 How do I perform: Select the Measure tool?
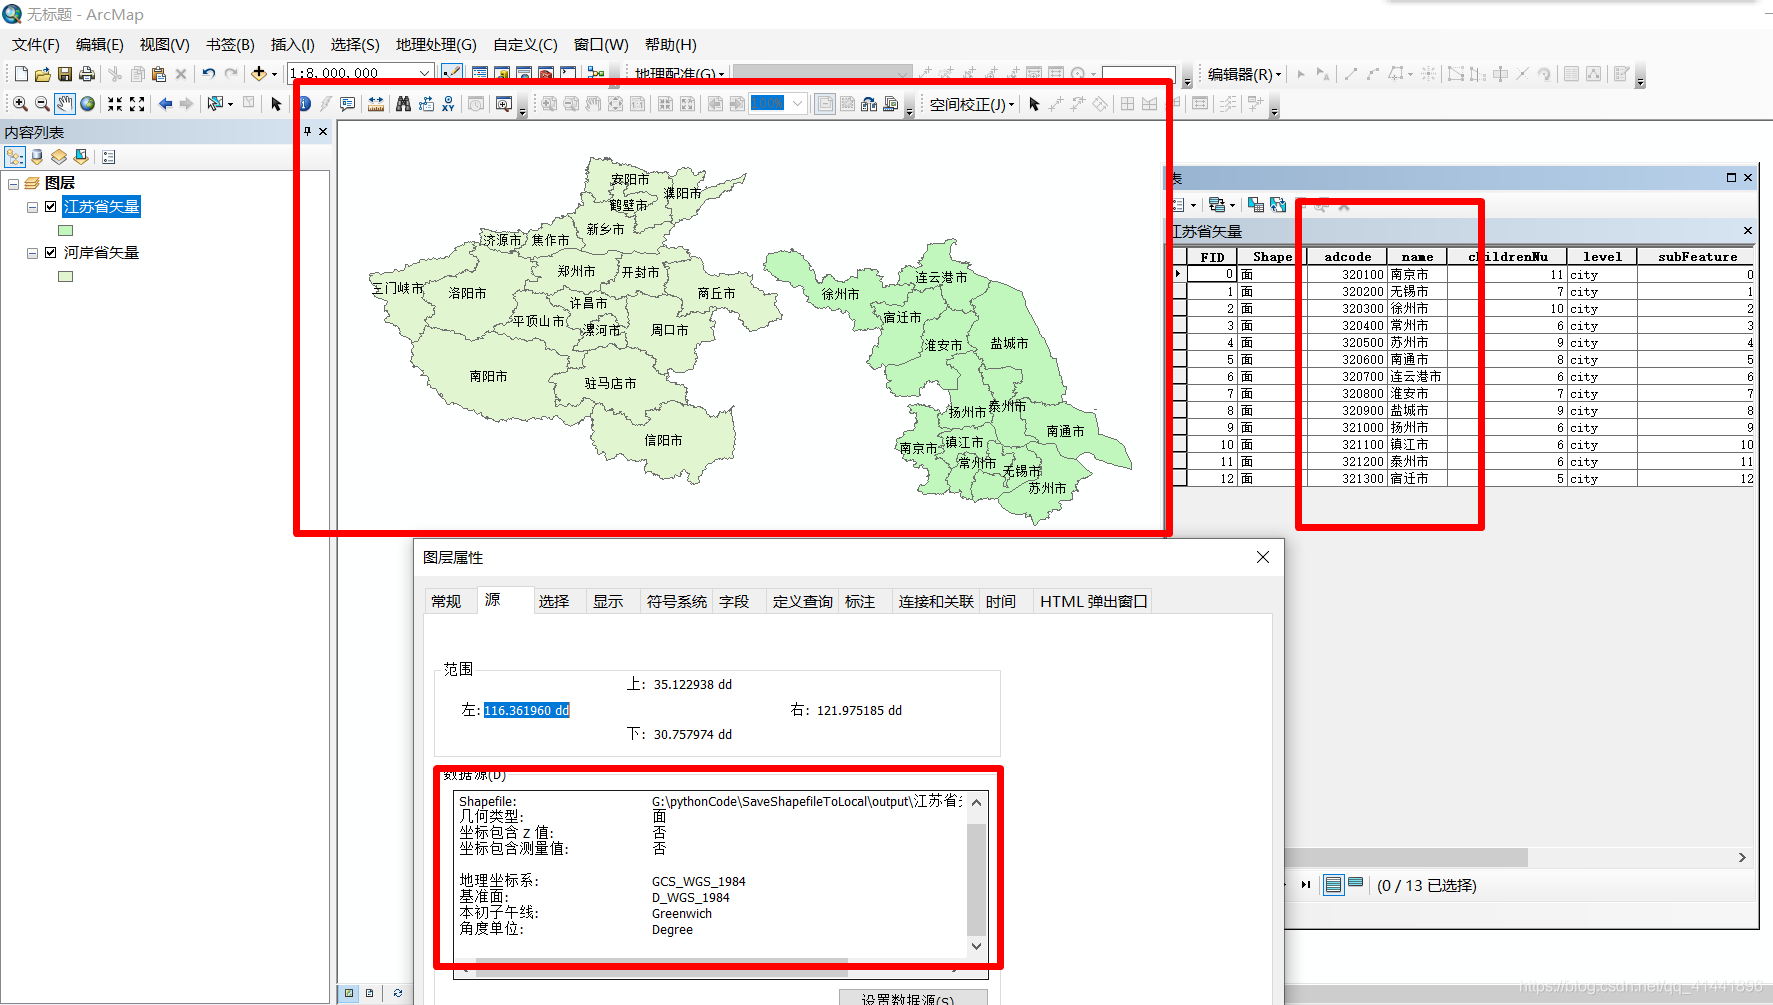(x=375, y=104)
